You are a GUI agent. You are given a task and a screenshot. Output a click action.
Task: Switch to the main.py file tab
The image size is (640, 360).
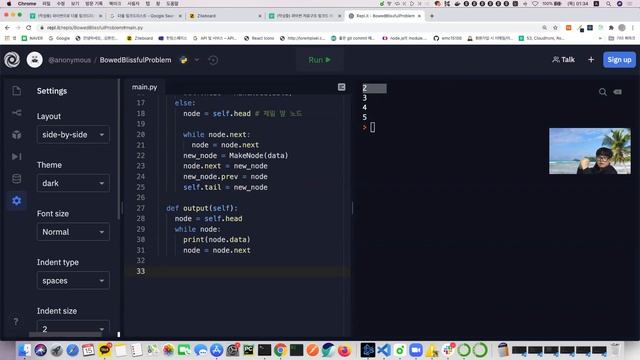click(144, 87)
